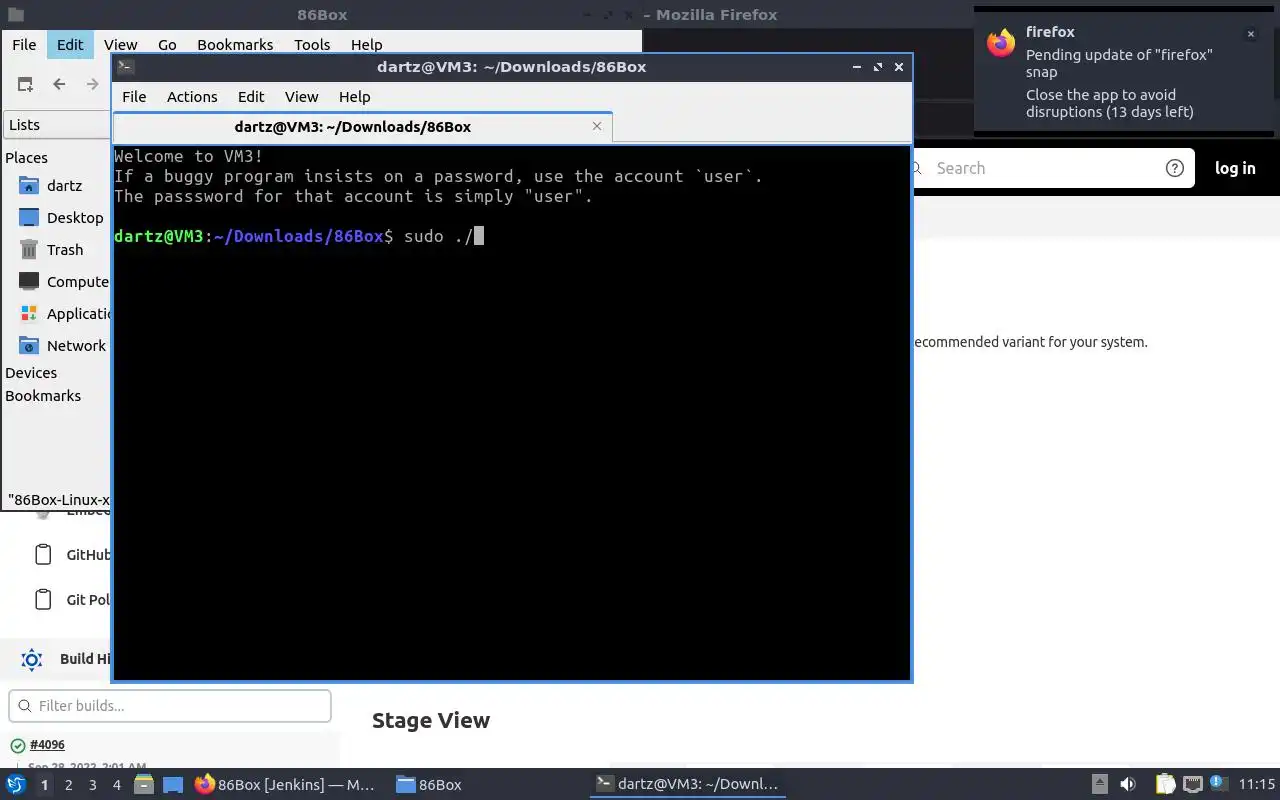Screen dimensions: 1280x800
Task: Open Computer in Places sidebar
Action: click(64, 282)
